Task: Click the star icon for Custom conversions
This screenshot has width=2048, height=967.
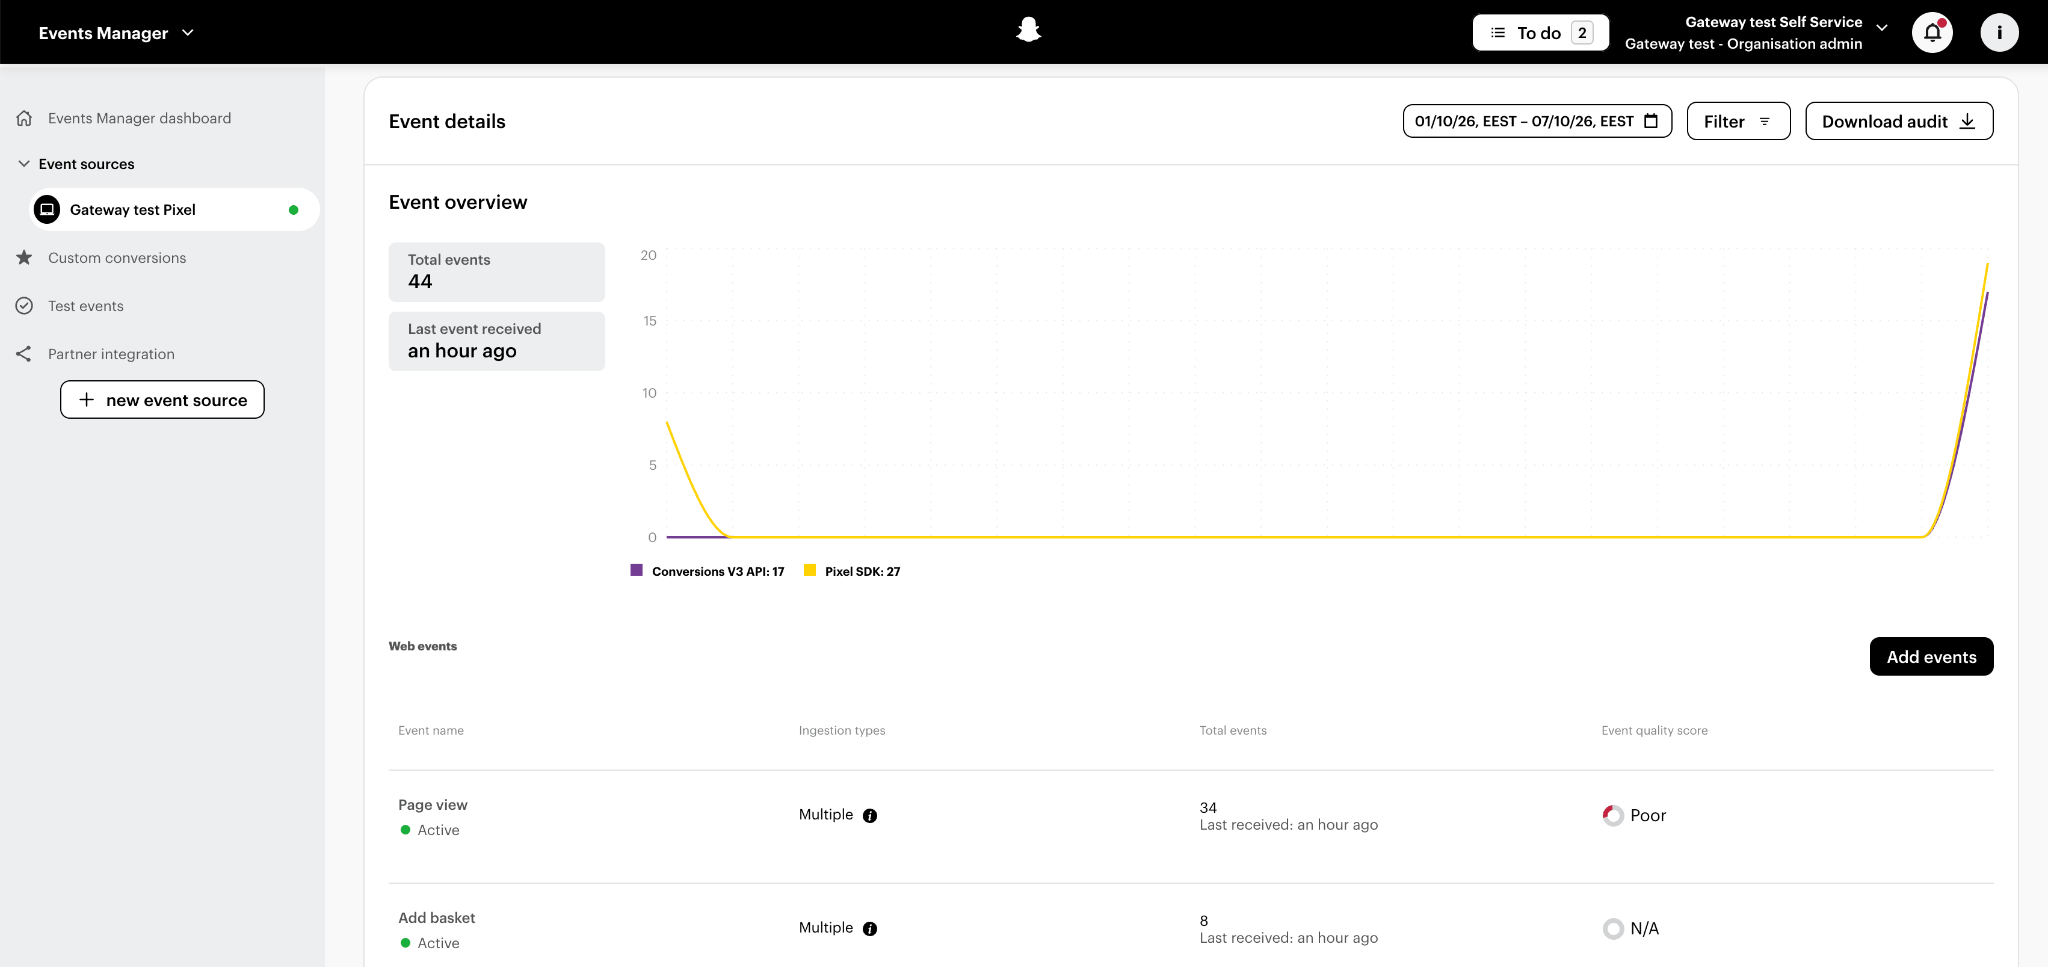Action: click(x=24, y=258)
